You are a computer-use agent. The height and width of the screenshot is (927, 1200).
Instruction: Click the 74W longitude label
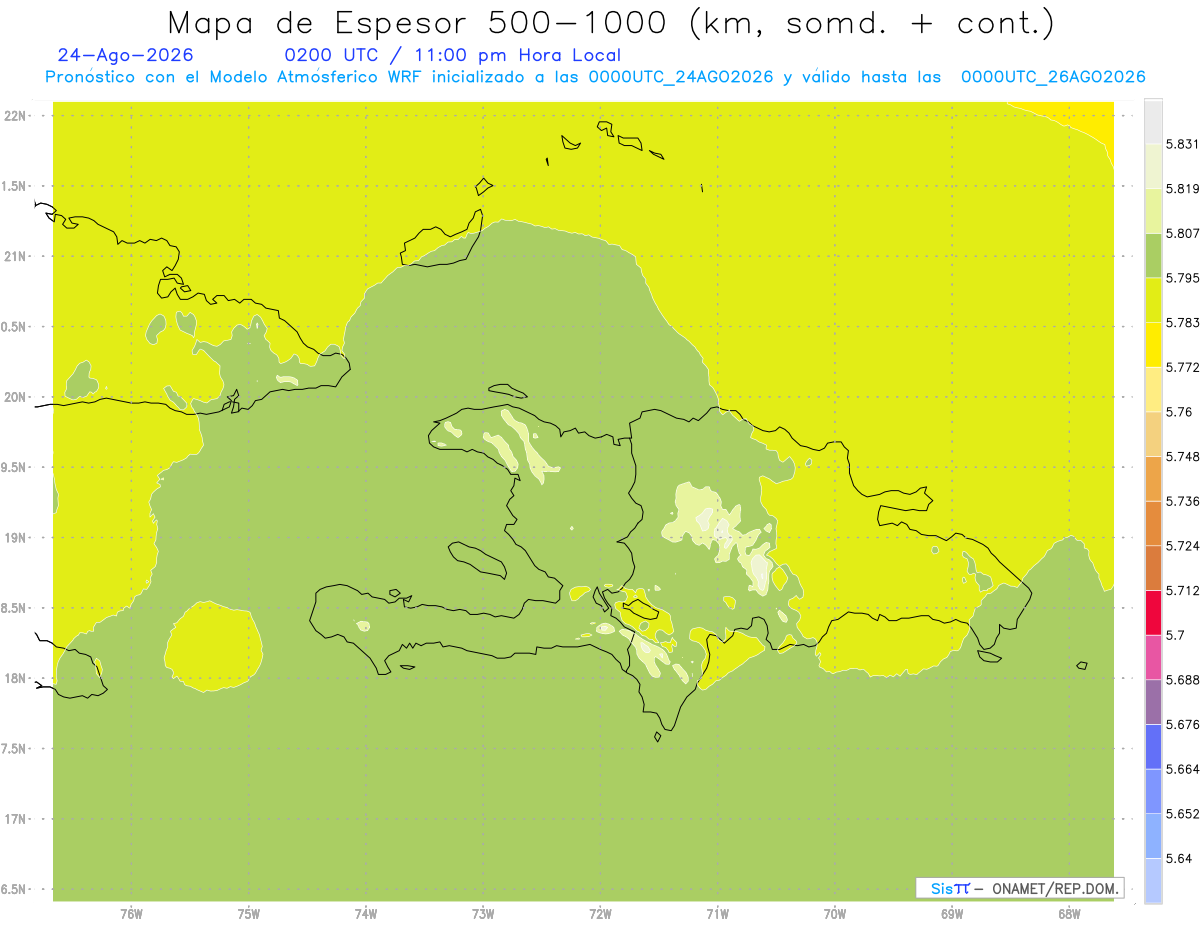click(x=366, y=913)
